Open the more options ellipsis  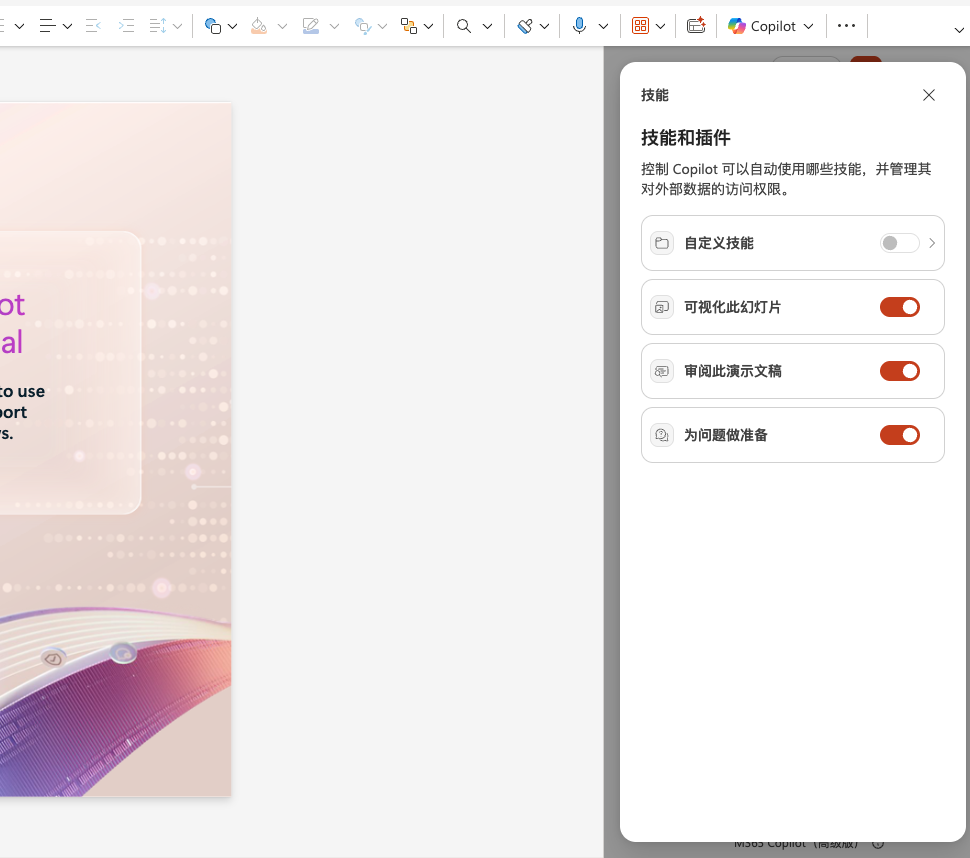(846, 26)
